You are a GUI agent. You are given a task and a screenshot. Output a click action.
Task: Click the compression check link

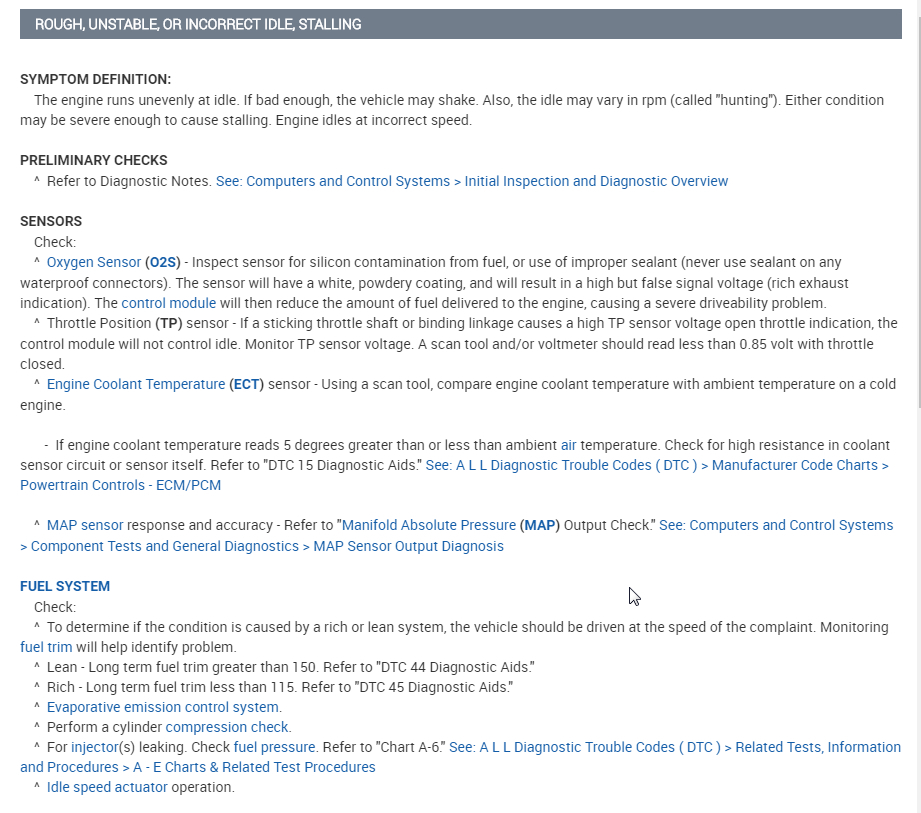tap(228, 727)
